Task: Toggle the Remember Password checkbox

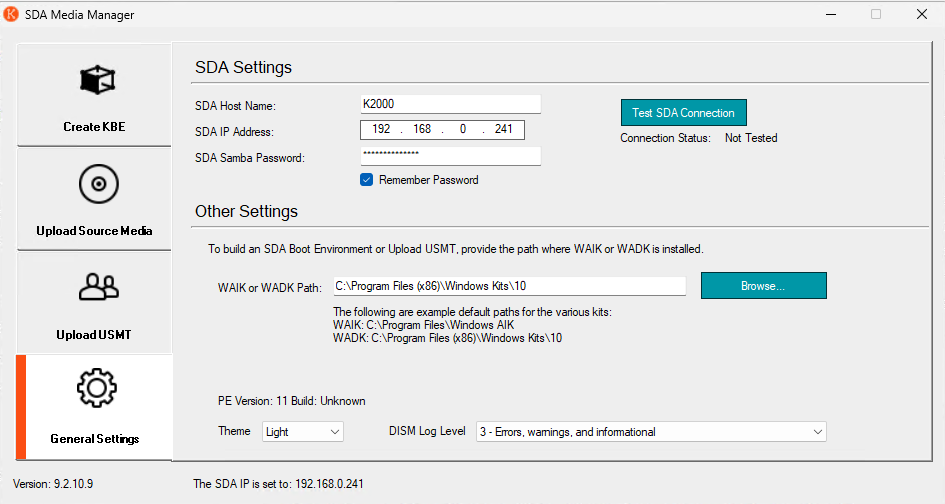Action: click(x=367, y=180)
